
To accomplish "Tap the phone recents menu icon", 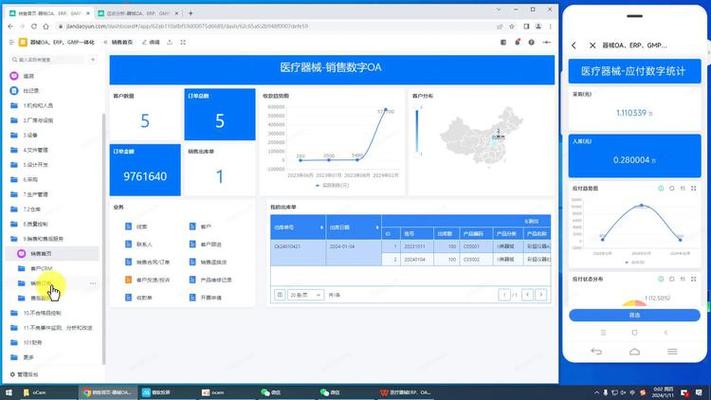I will [x=672, y=351].
